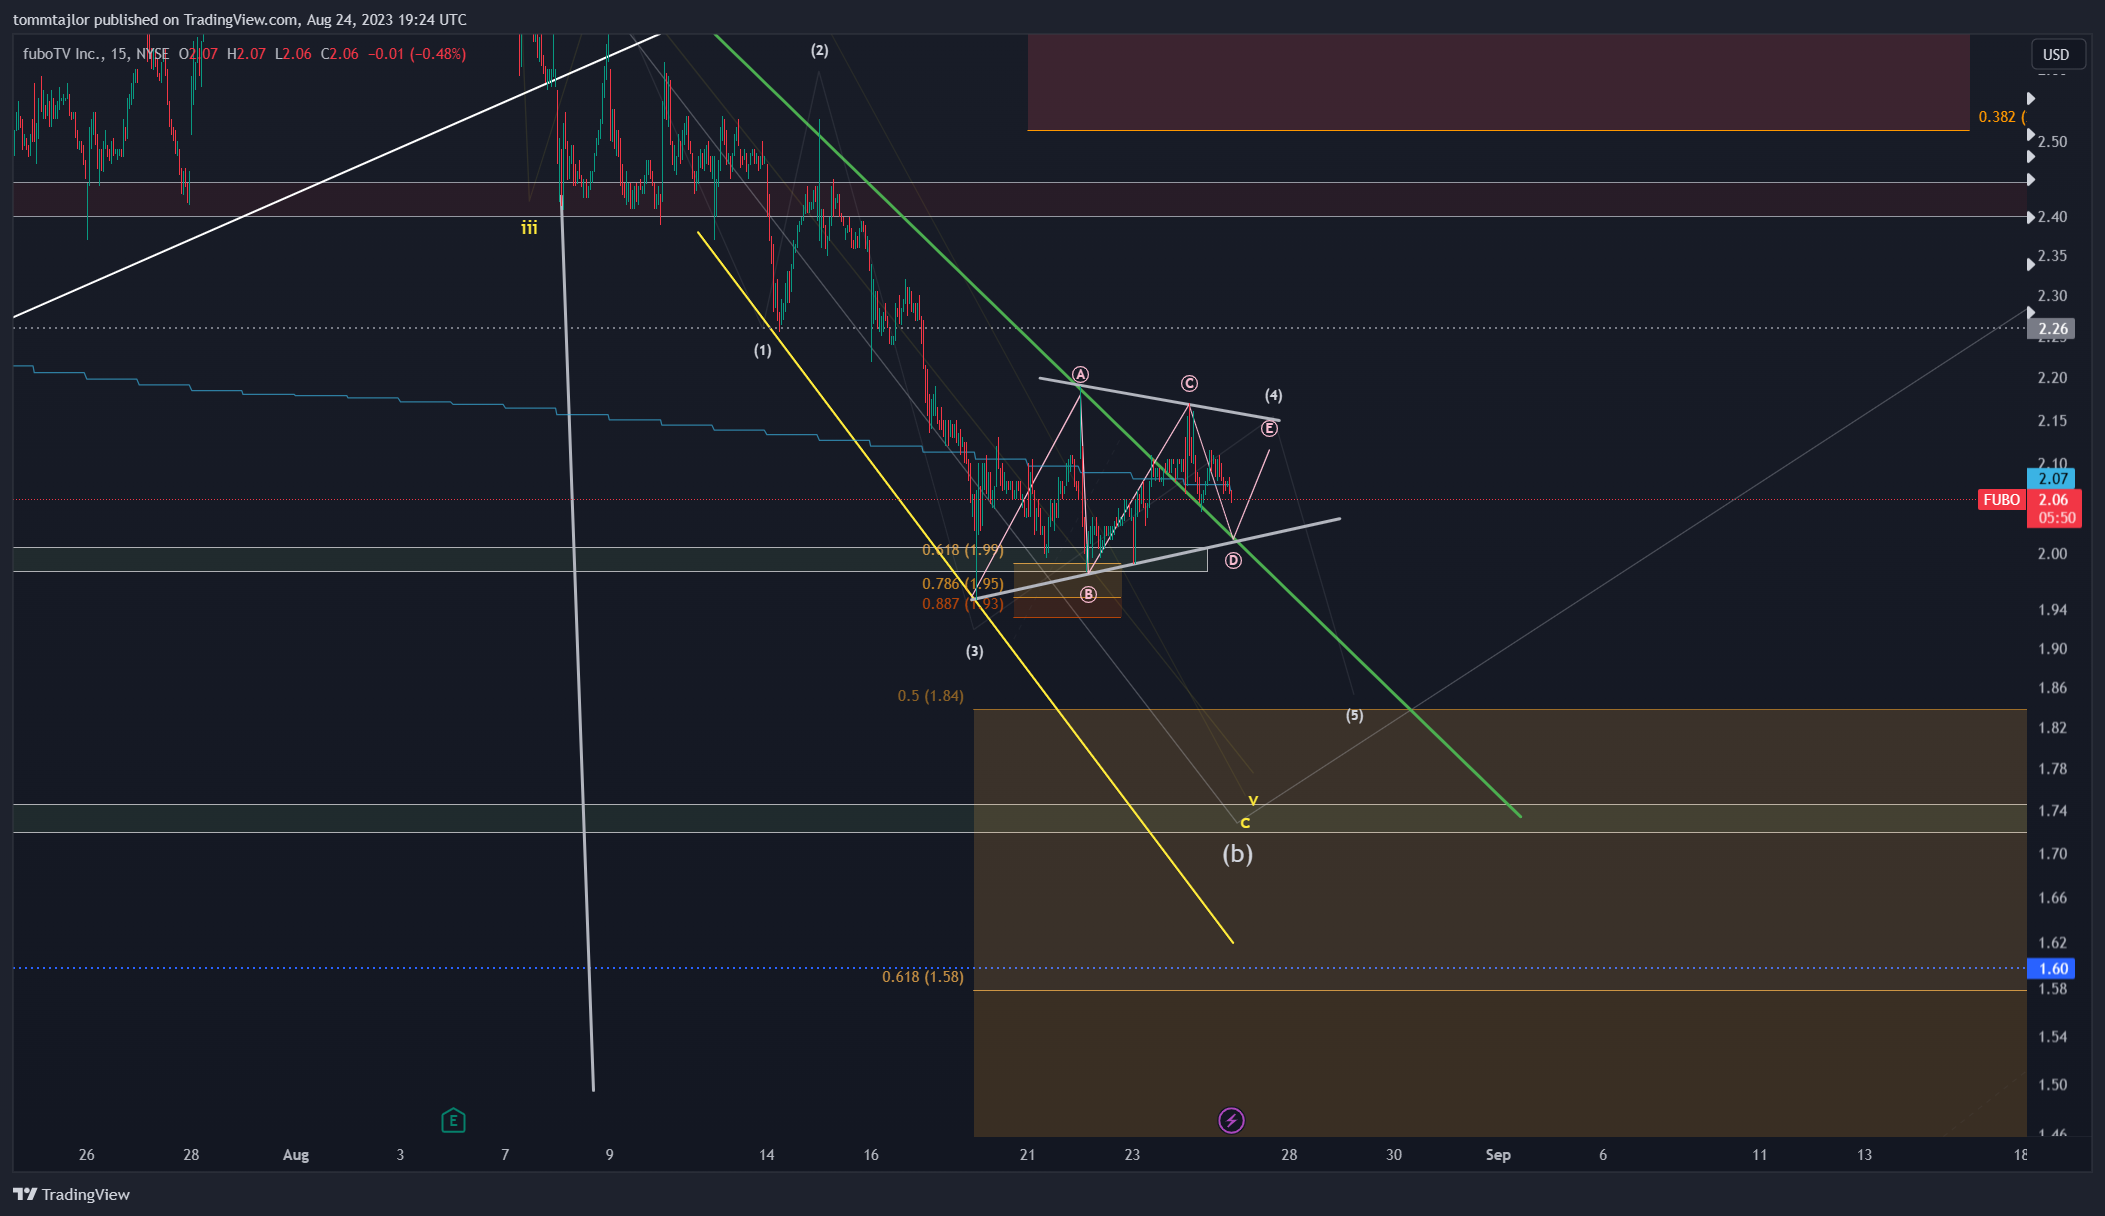The width and height of the screenshot is (2105, 1216).
Task: Click the 0.786 (1.95) Fibonacci label
Action: tap(963, 583)
